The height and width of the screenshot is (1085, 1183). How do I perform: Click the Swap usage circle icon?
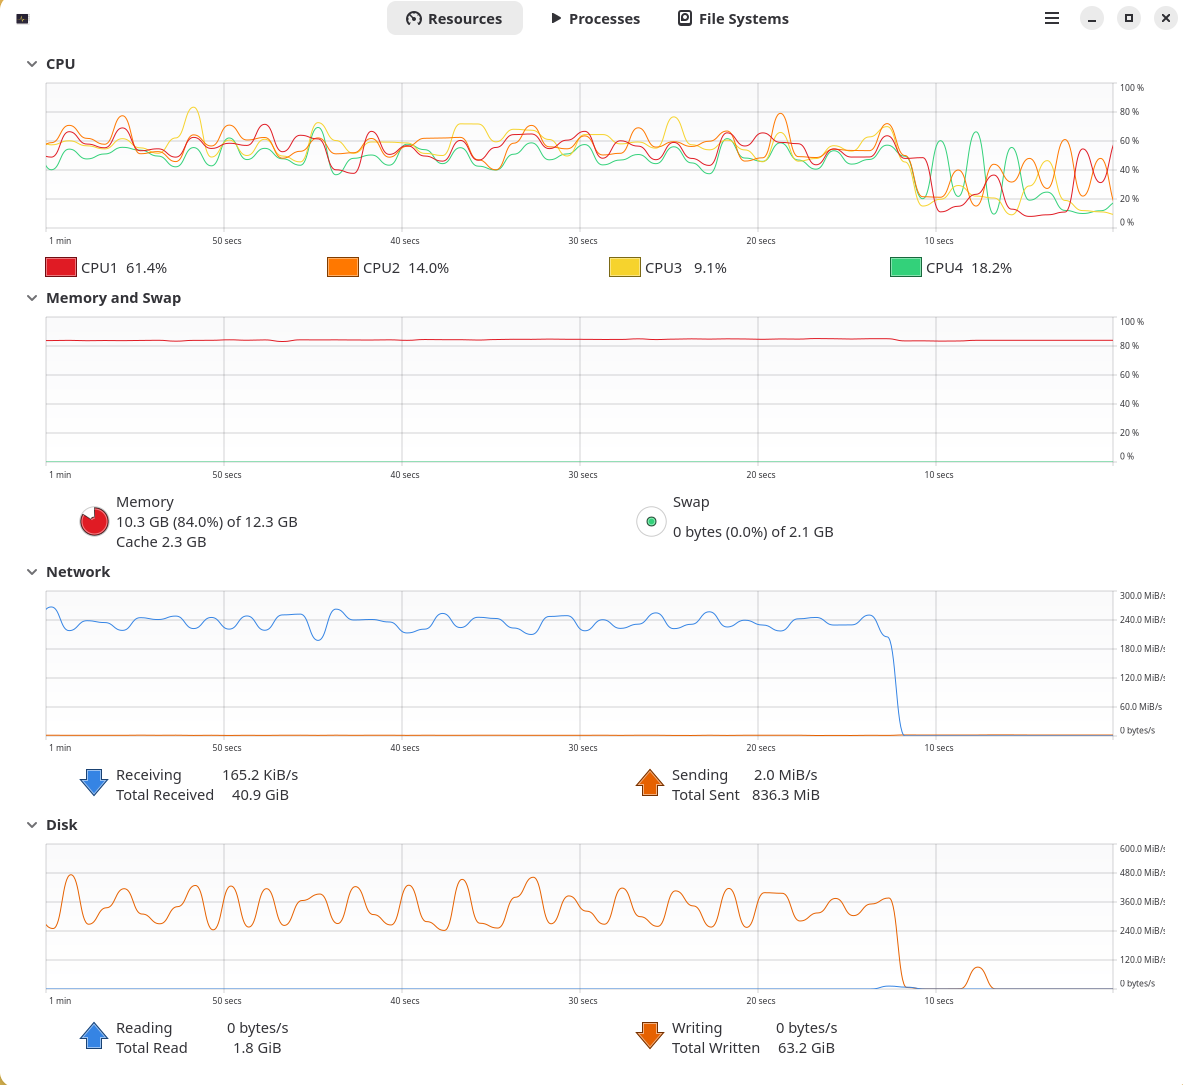click(x=651, y=521)
